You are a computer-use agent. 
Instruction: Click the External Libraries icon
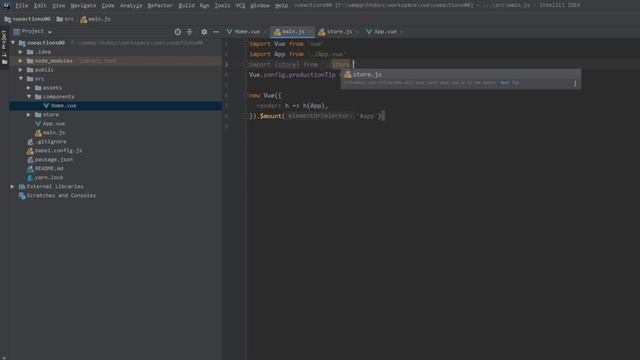pyautogui.click(x=22, y=187)
